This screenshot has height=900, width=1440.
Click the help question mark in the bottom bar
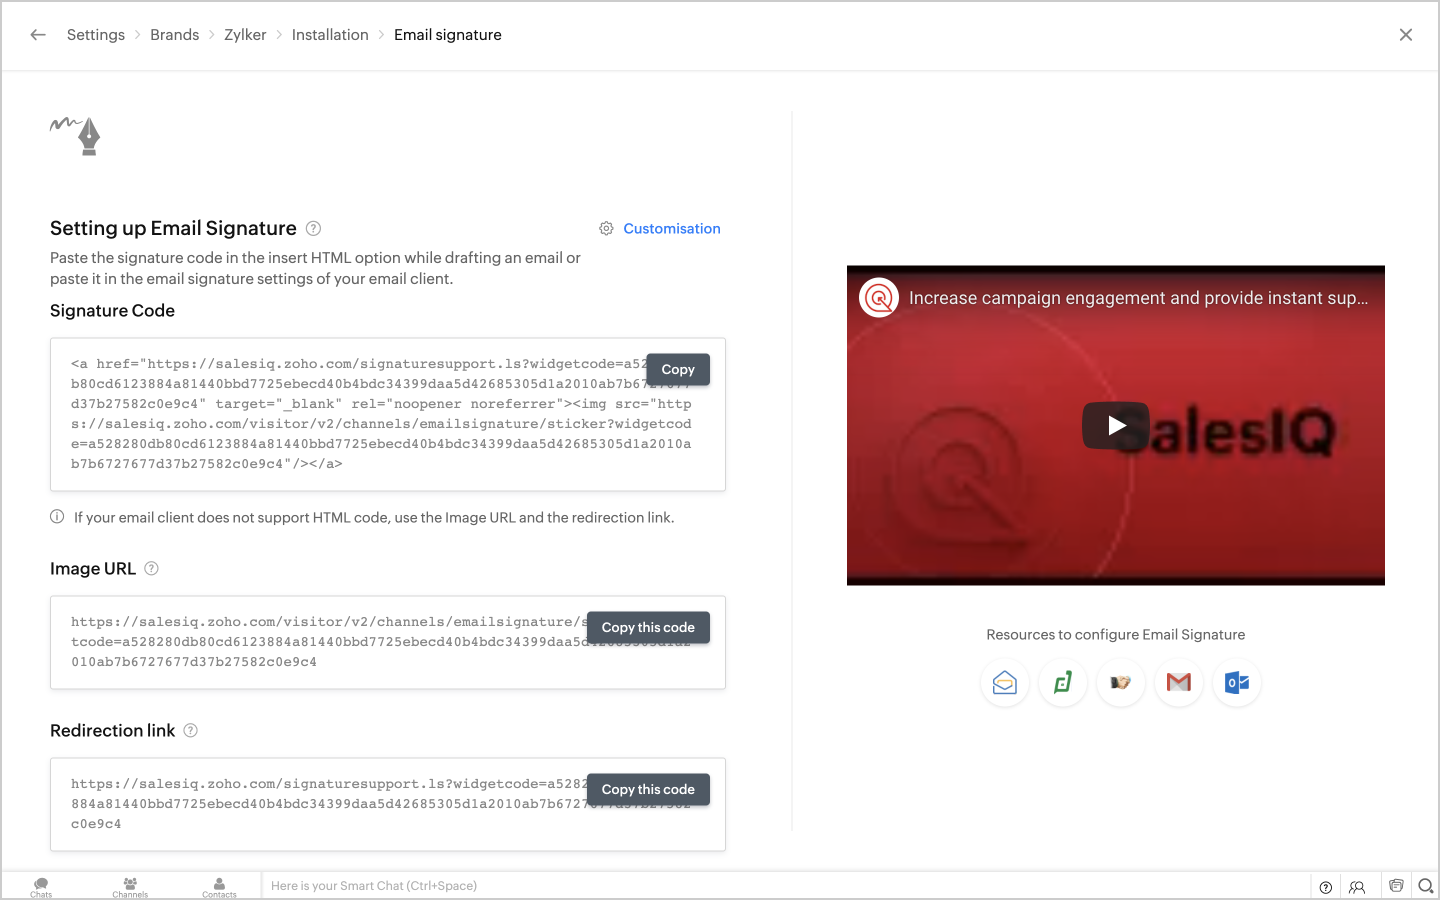click(x=1326, y=887)
